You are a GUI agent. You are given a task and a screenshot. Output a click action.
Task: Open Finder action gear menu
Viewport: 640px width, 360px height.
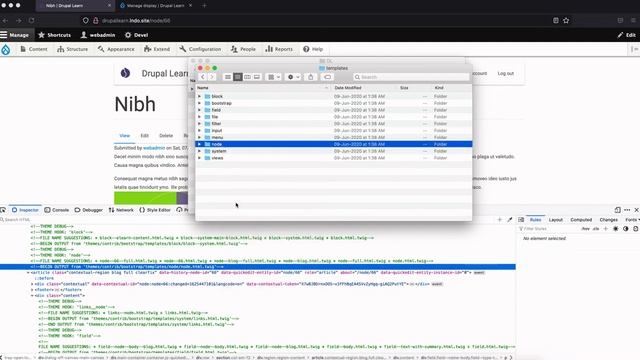point(293,77)
